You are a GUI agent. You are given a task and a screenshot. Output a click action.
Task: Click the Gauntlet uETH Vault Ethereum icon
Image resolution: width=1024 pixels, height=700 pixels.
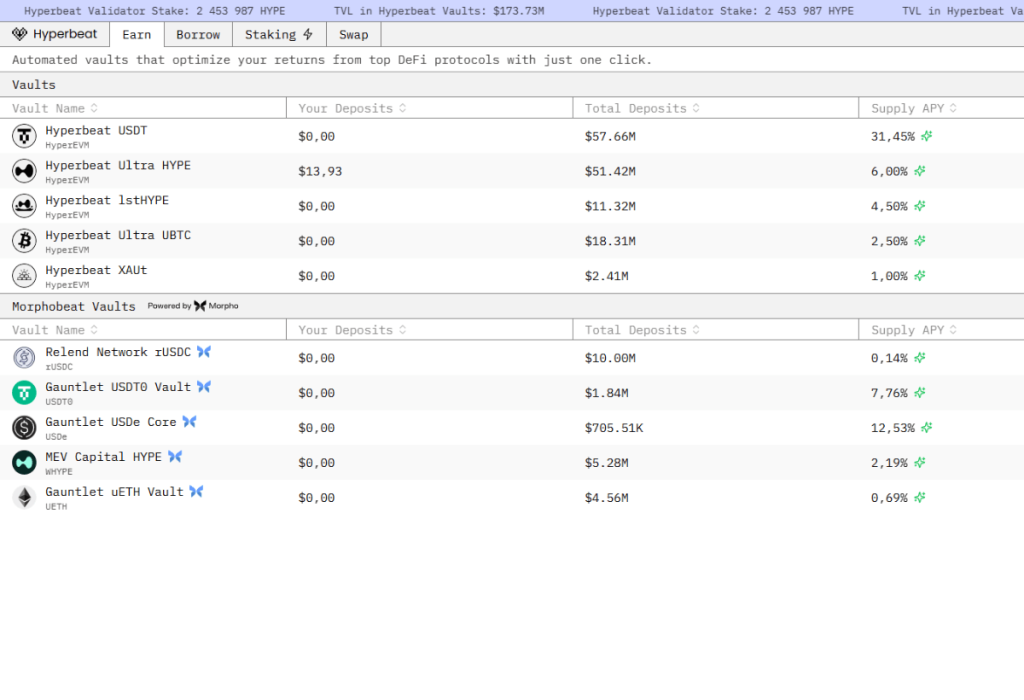point(24,498)
